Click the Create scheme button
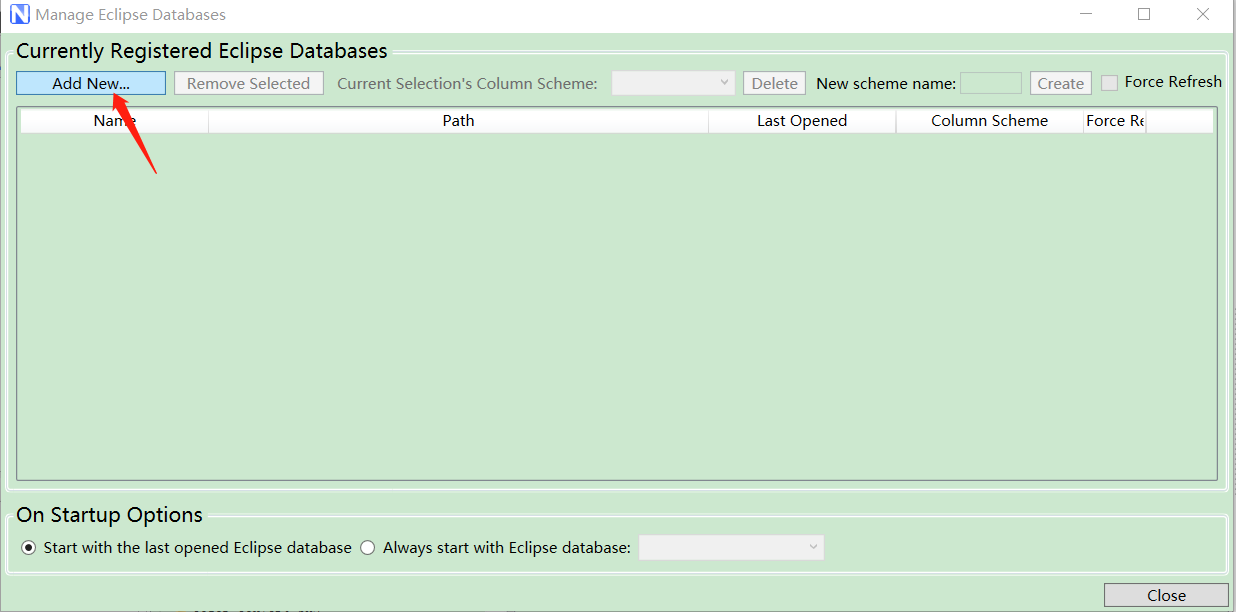The image size is (1236, 612). pyautogui.click(x=1060, y=83)
